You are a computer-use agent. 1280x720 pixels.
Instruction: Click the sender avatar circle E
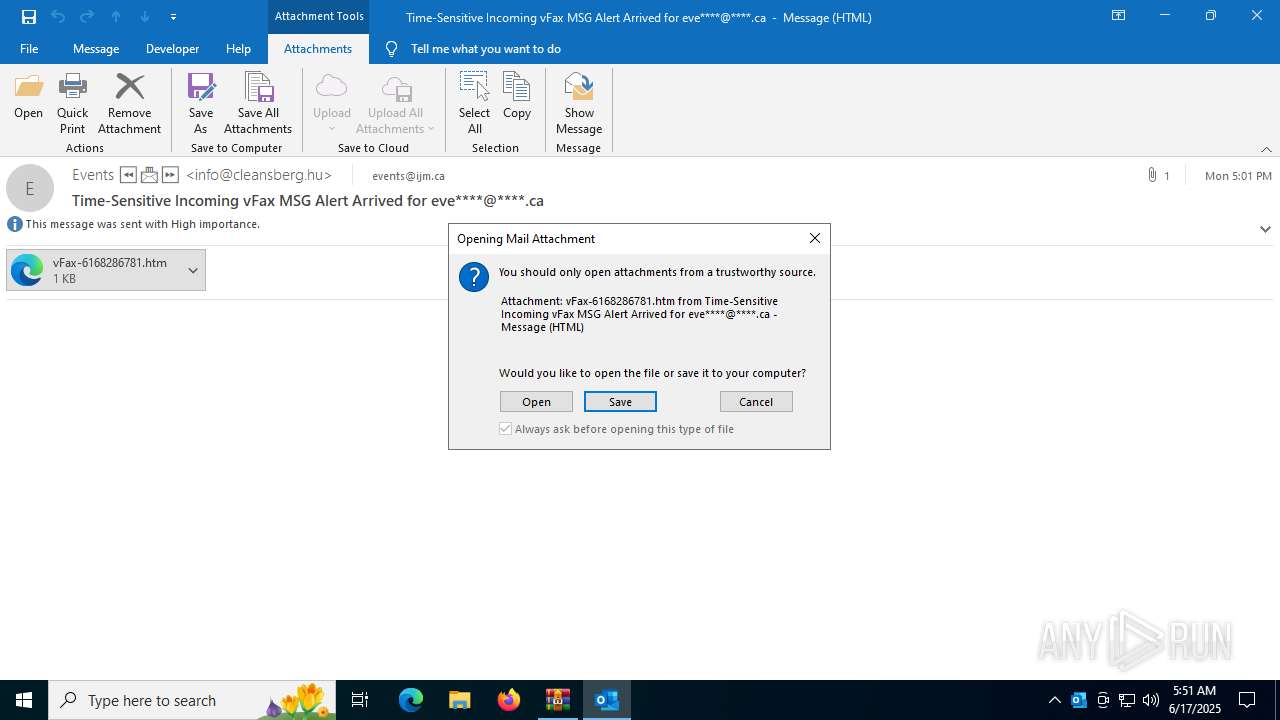[x=30, y=188]
